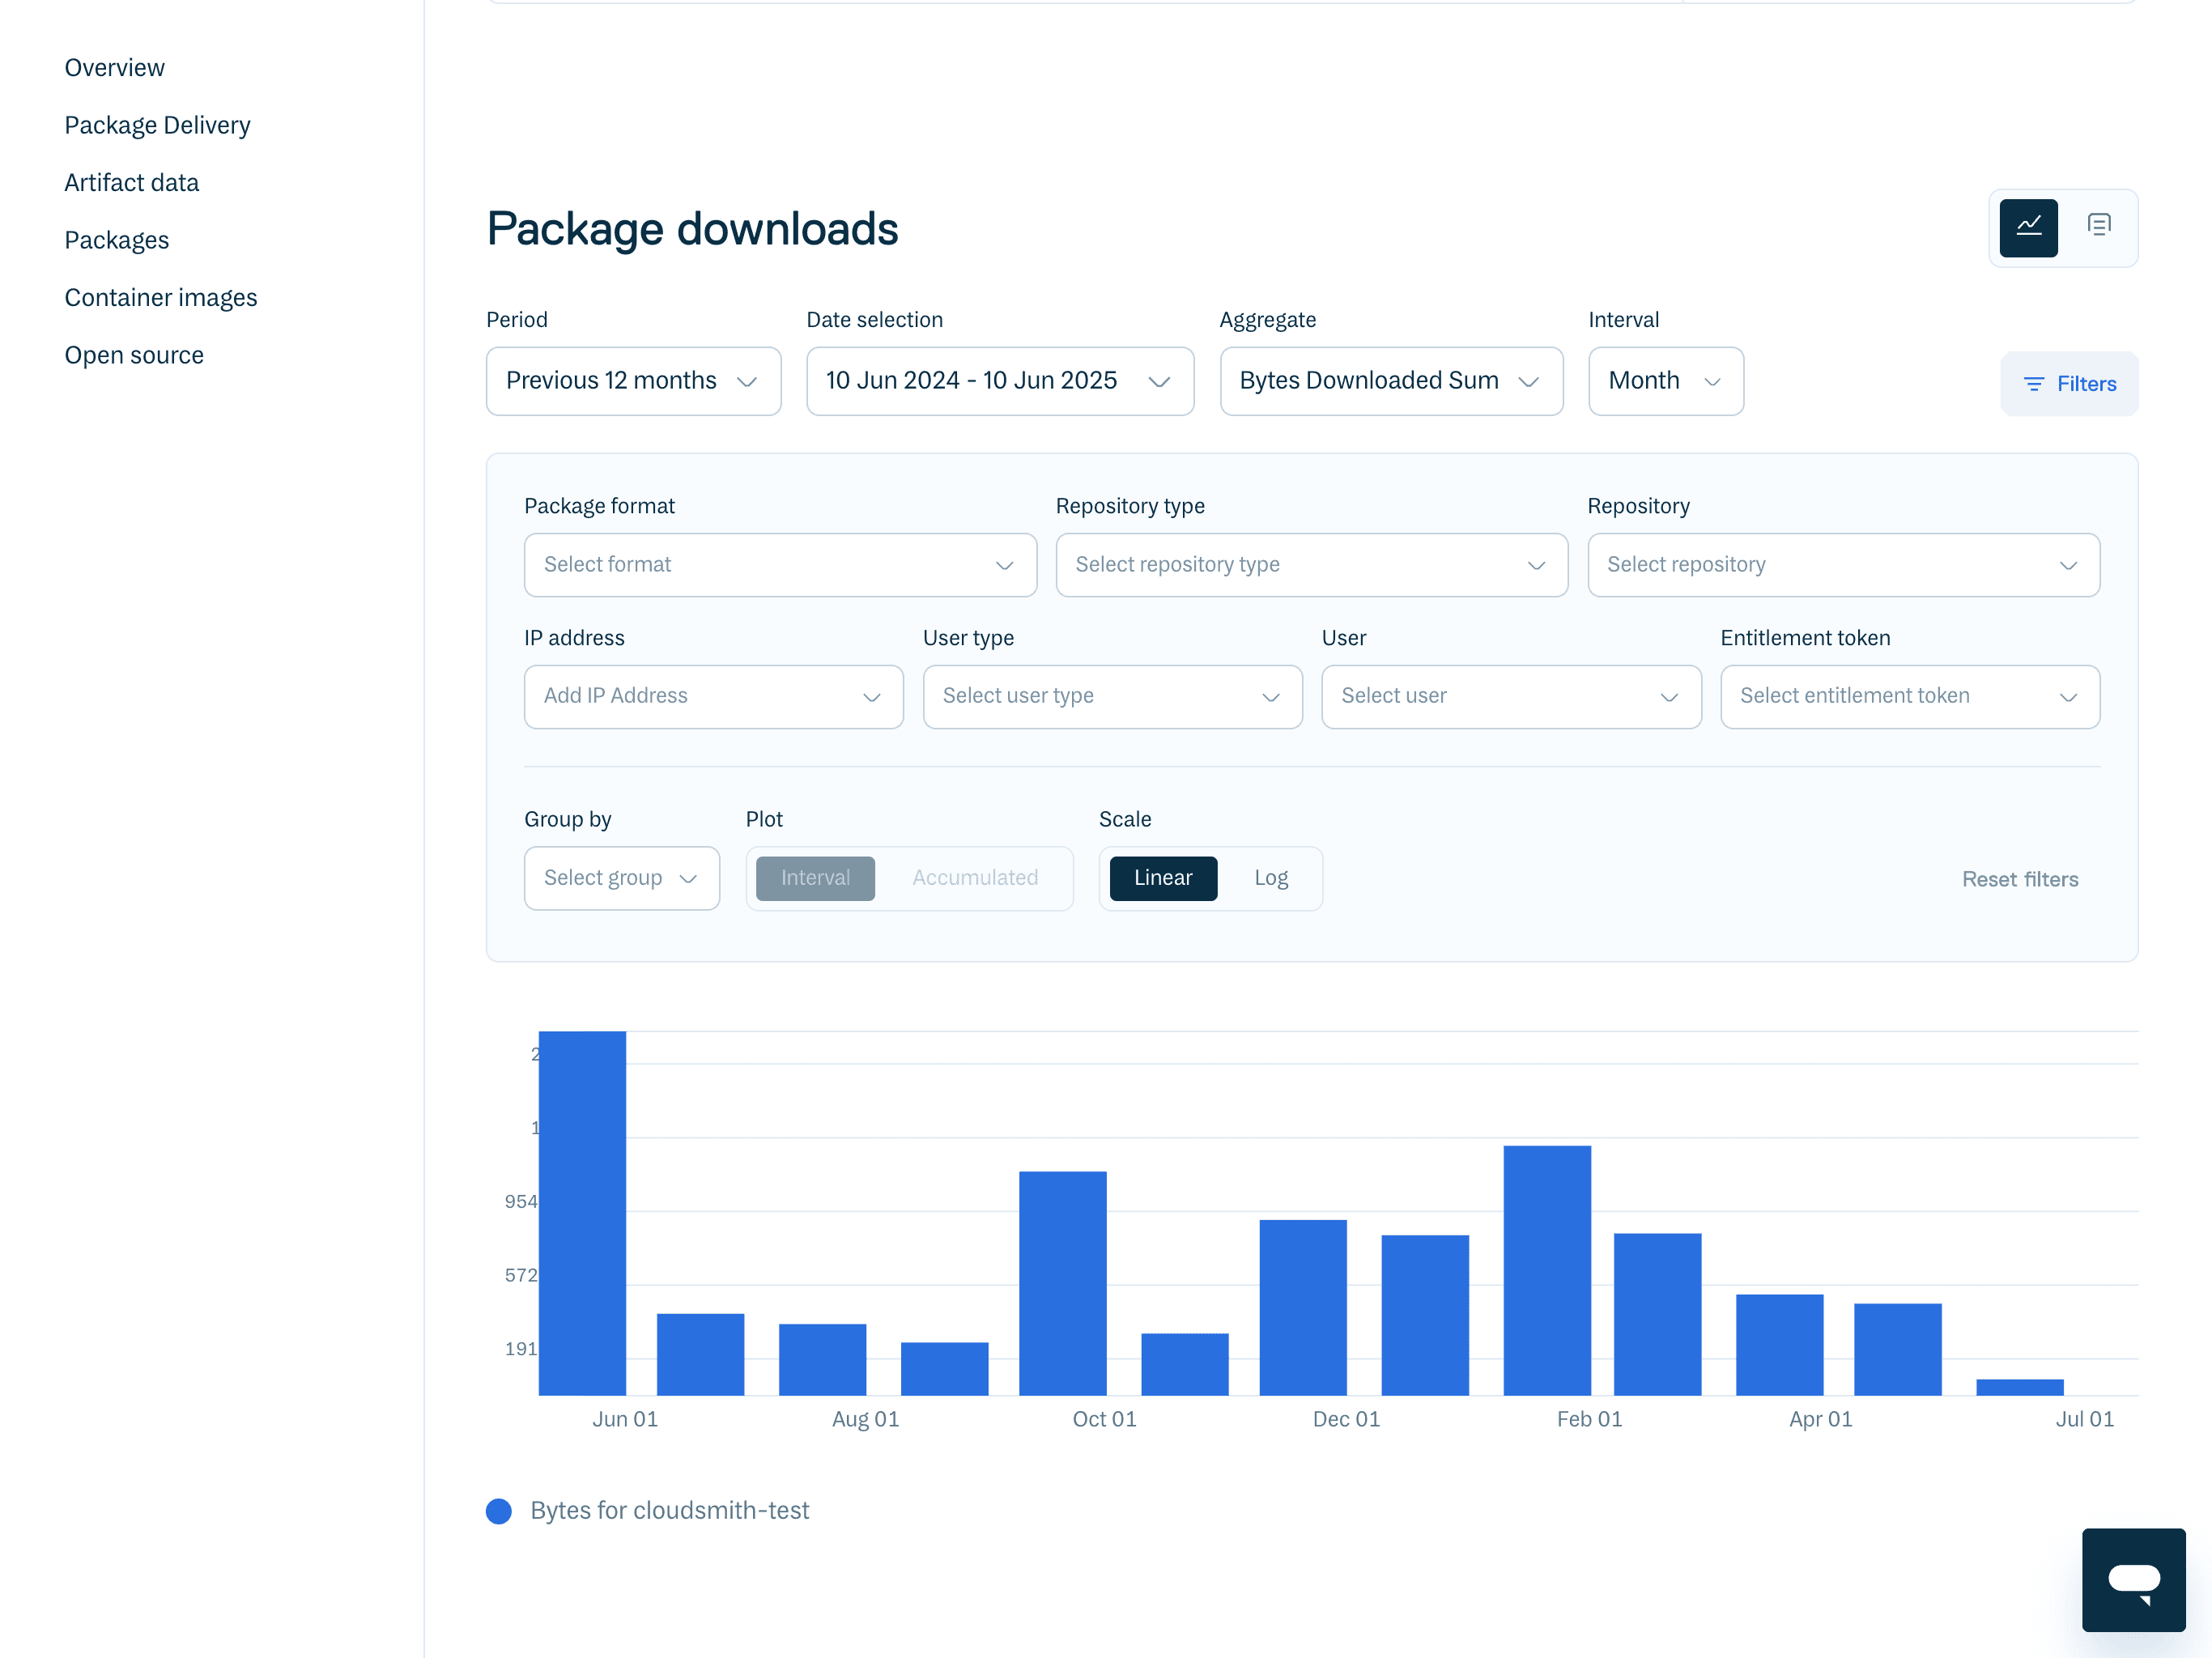Change the Bytes Downloaded Sum aggregate
2212x1658 pixels.
click(x=1391, y=381)
